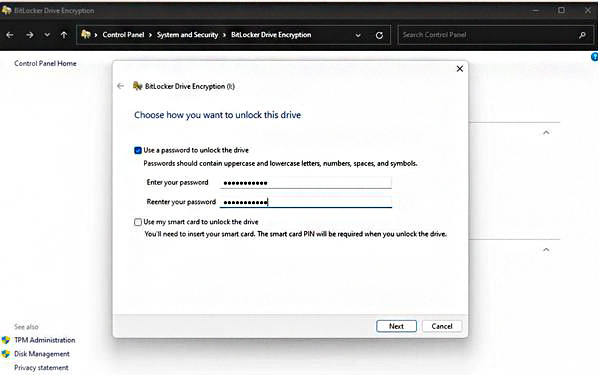Image resolution: width=599 pixels, height=375 pixels.
Task: Click the search magnifier icon
Action: click(582, 35)
